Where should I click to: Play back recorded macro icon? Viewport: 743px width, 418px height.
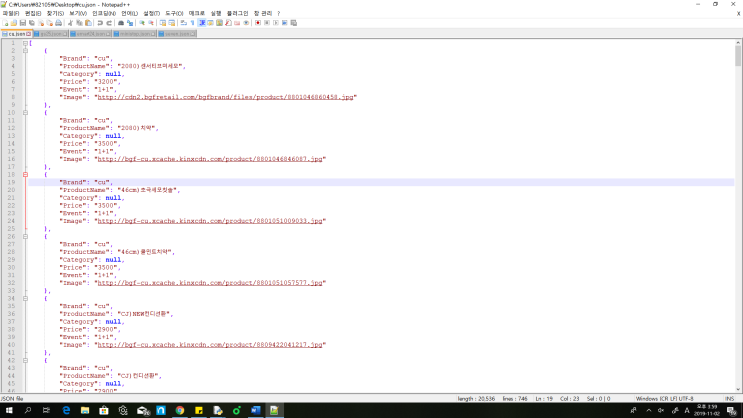[x=276, y=23]
